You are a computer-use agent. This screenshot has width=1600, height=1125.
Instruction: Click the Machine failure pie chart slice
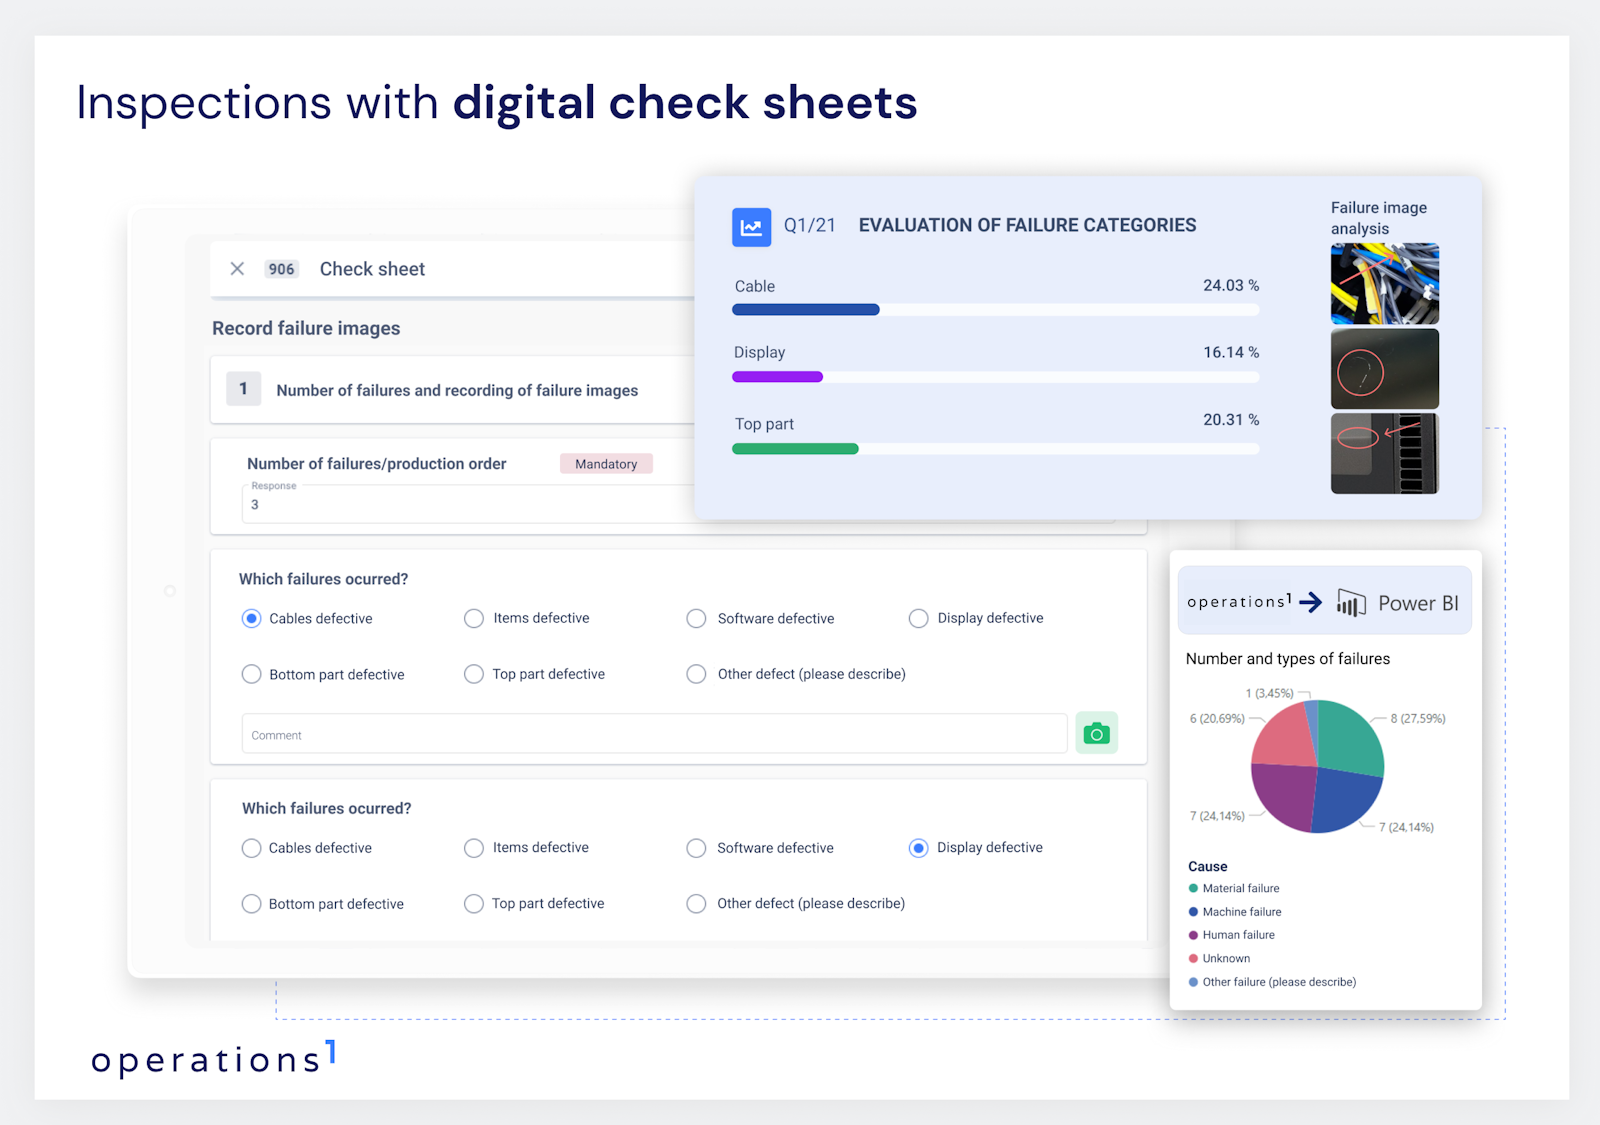pyautogui.click(x=1348, y=798)
